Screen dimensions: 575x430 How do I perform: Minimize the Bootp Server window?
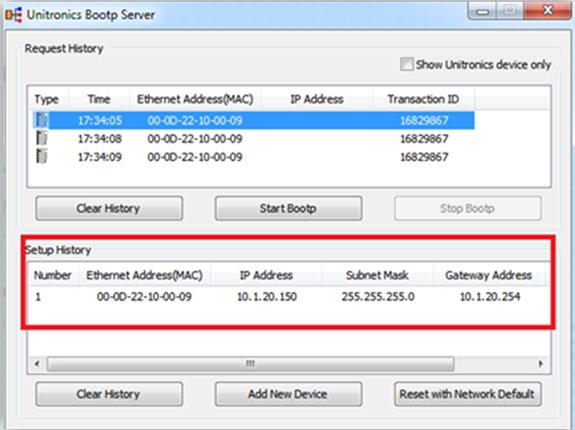(483, 12)
